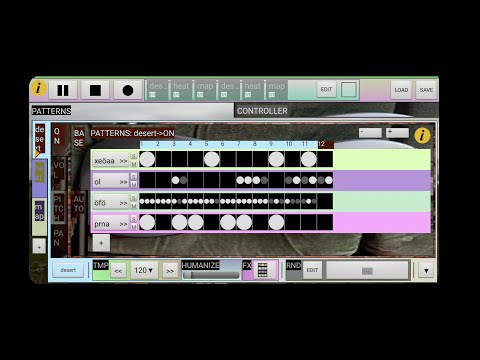Add a new pattern with the plus below map

(39, 247)
